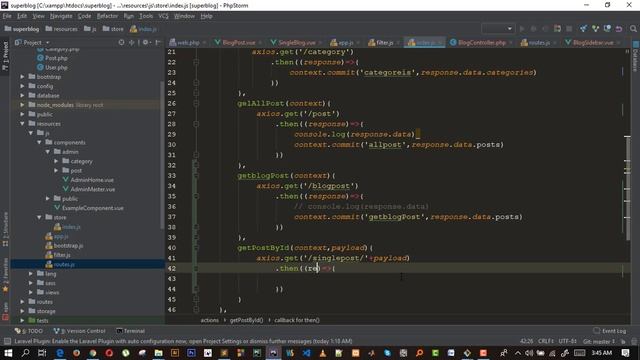Expand the bootstrap folder
The width and height of the screenshot is (640, 360).
pos(22,77)
